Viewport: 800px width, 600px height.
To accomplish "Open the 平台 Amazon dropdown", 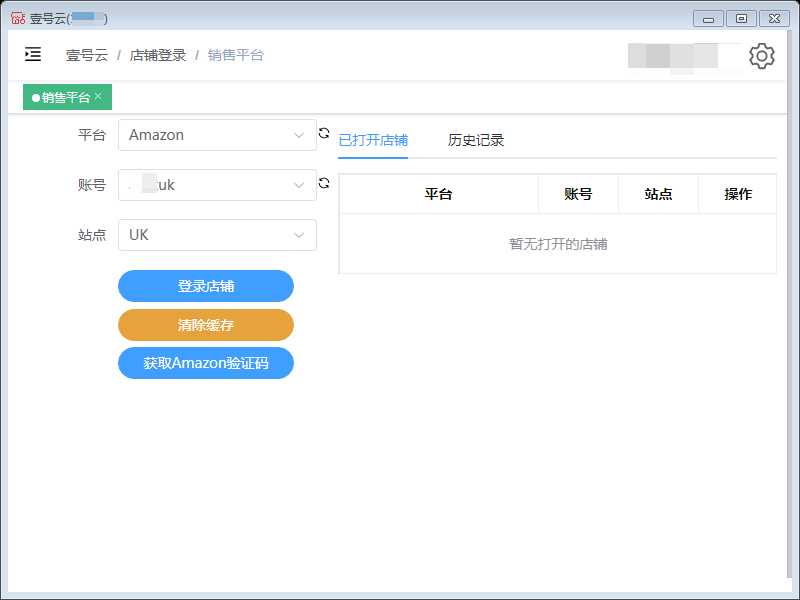I will [x=217, y=135].
